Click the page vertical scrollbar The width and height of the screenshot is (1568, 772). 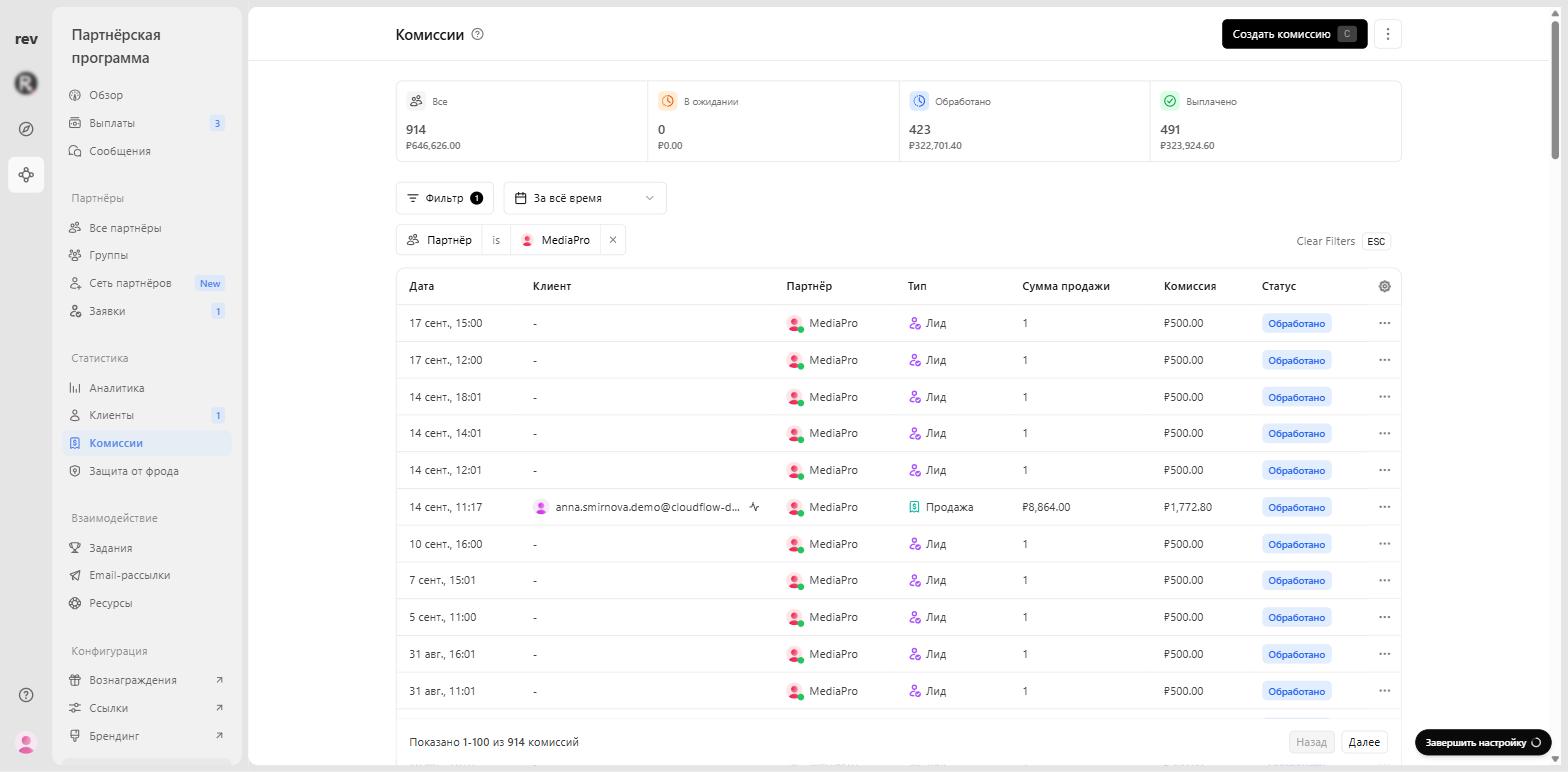1555,90
